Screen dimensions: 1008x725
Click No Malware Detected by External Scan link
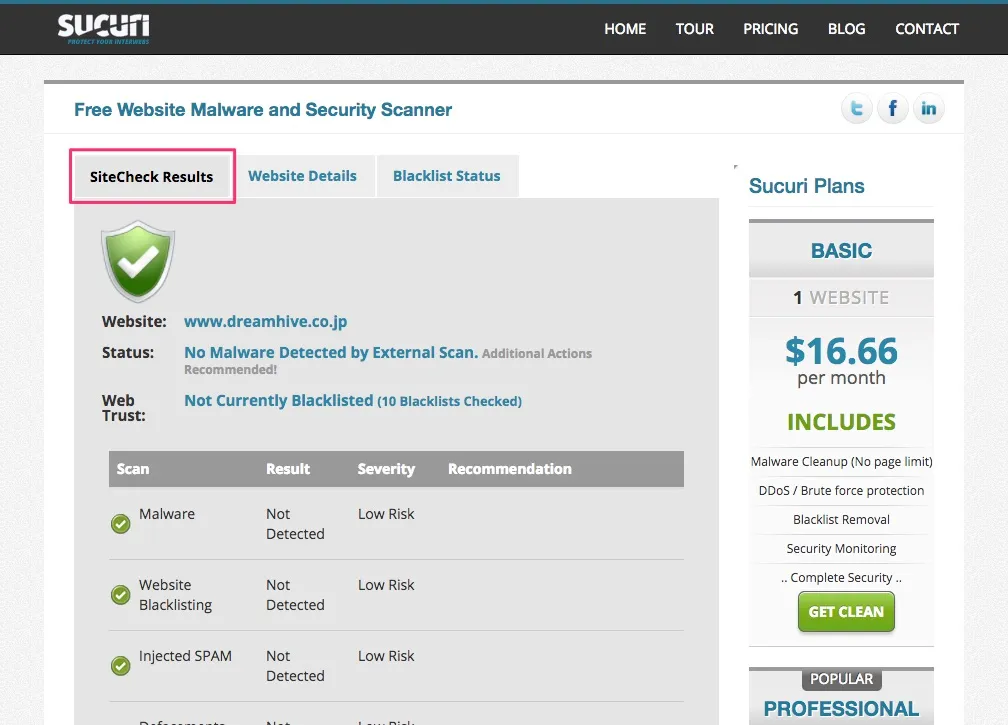click(x=330, y=352)
